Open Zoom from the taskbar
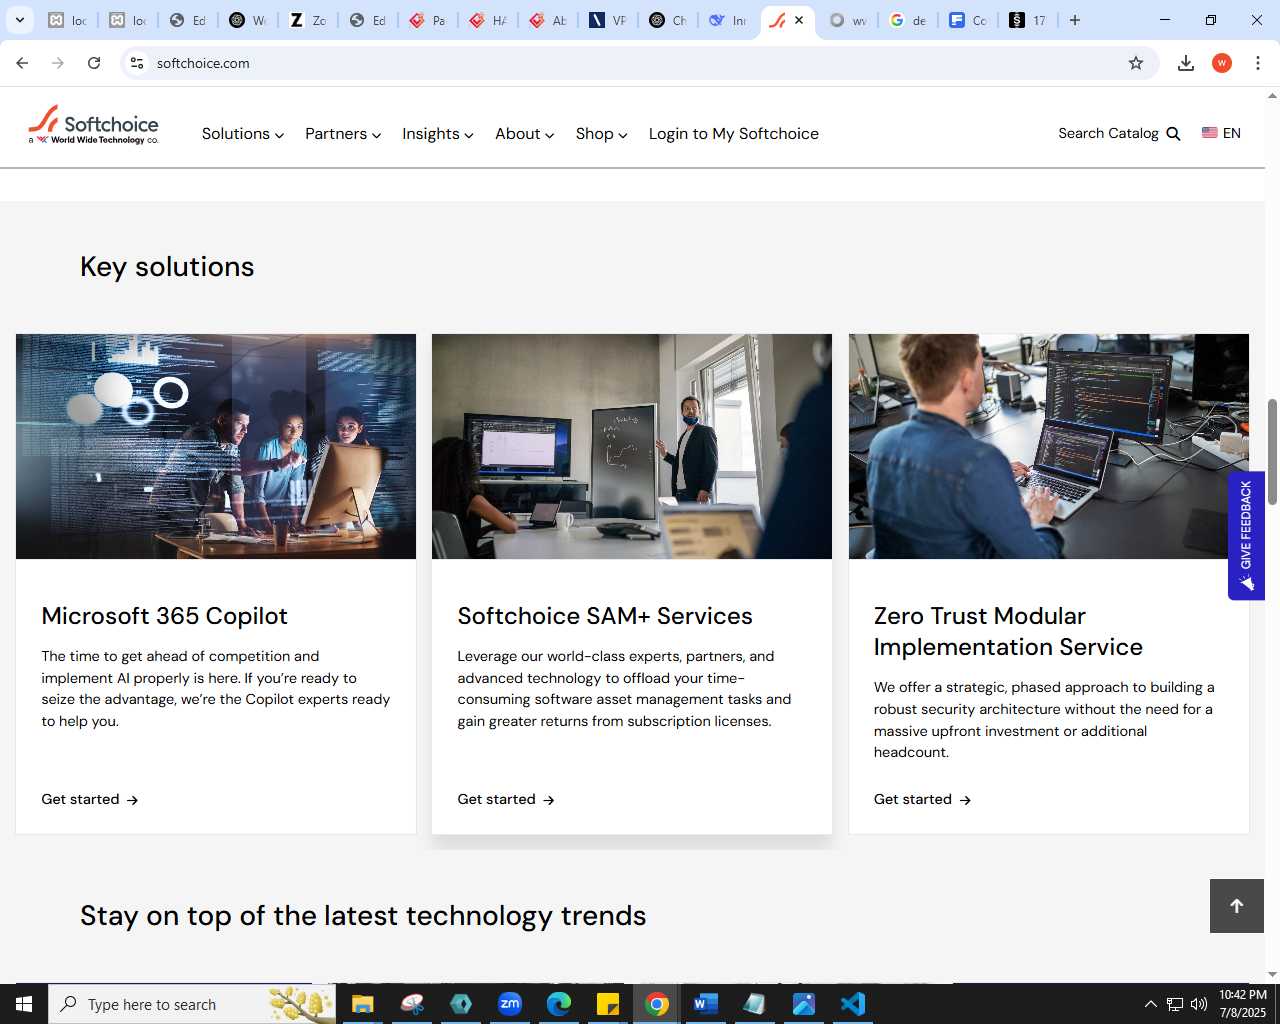The width and height of the screenshot is (1280, 1024). click(510, 1004)
